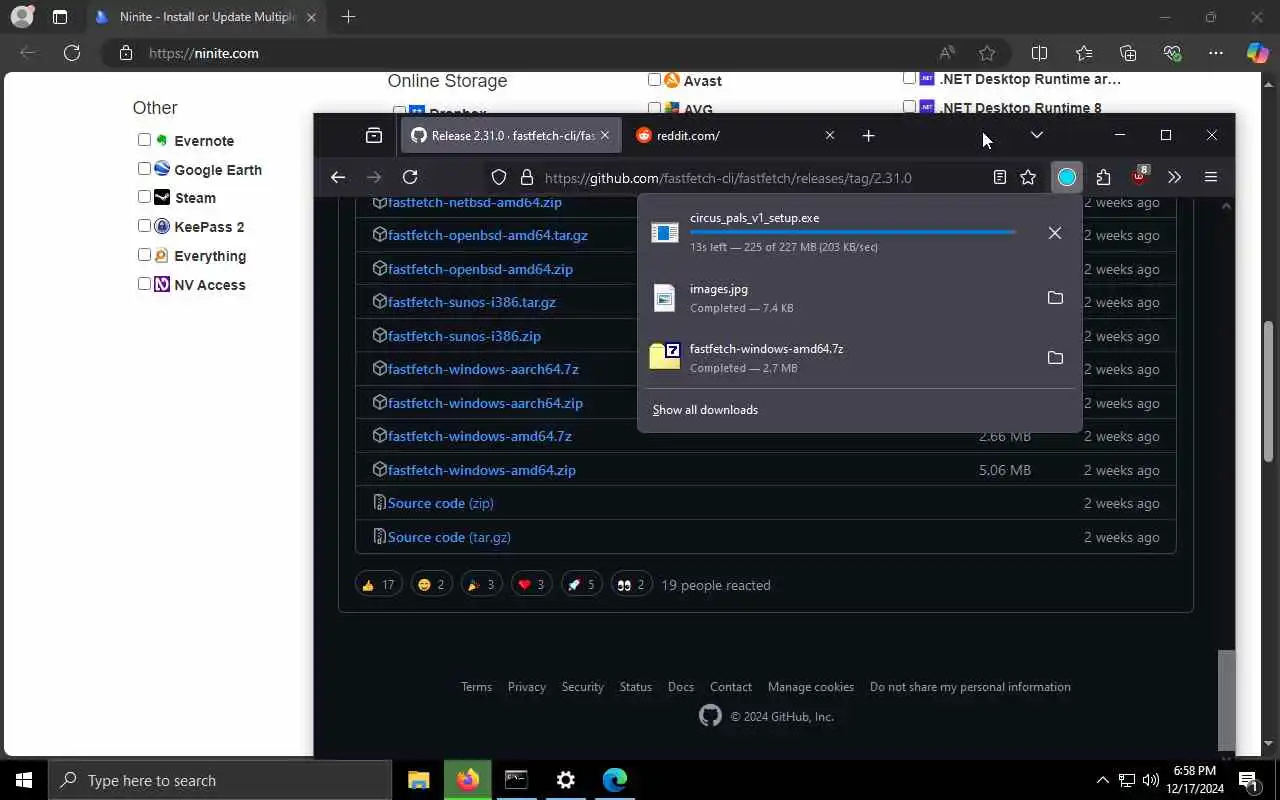Open Firefox extensions puzzle icon
The image size is (1280, 800).
click(1103, 178)
